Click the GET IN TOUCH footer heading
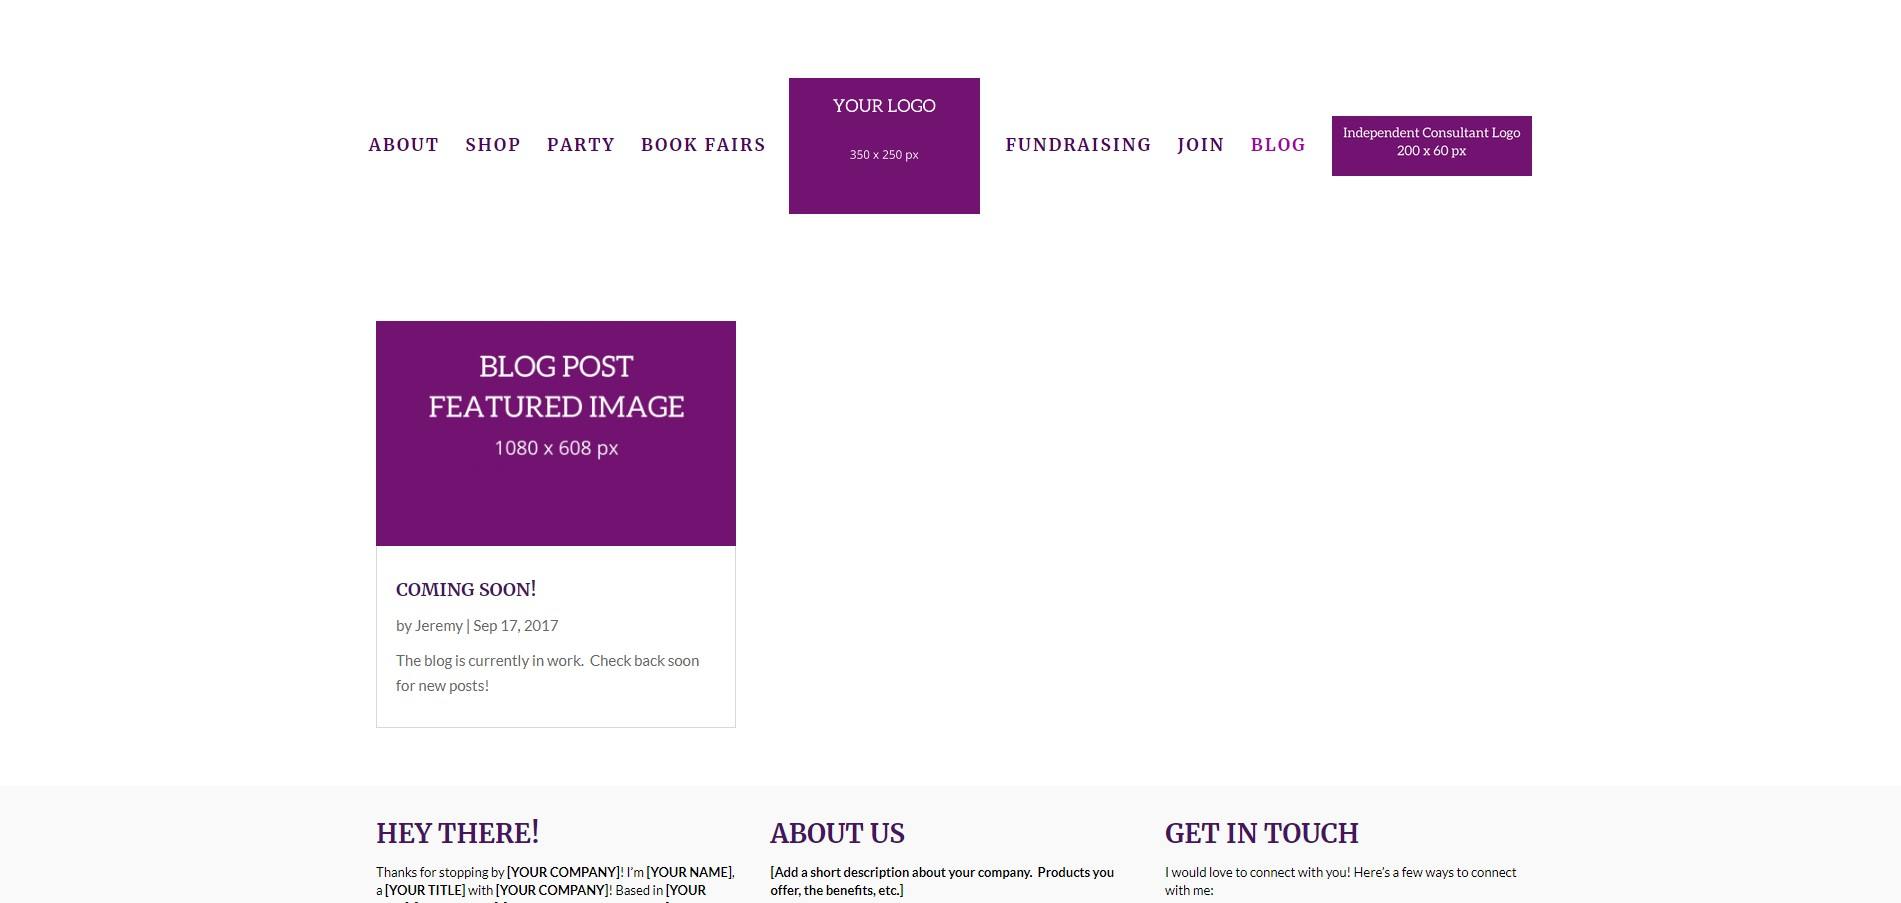Image resolution: width=1901 pixels, height=903 pixels. [1261, 833]
